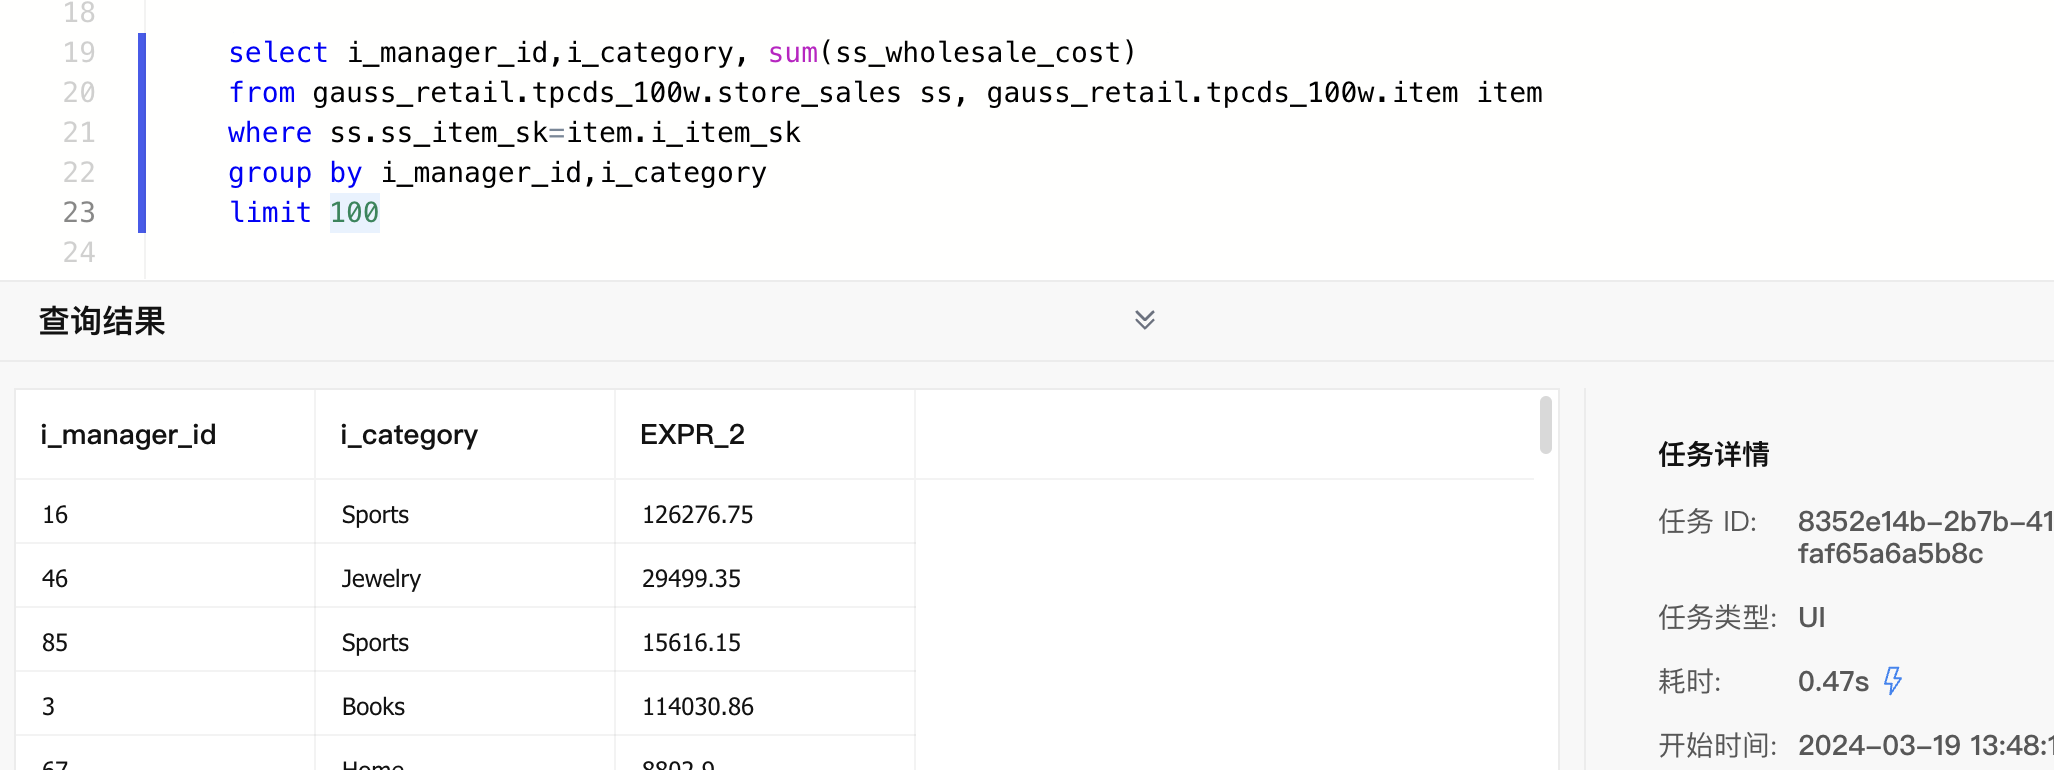Click line number 23 in the editor gutter
This screenshot has width=2054, height=770.
click(79, 213)
